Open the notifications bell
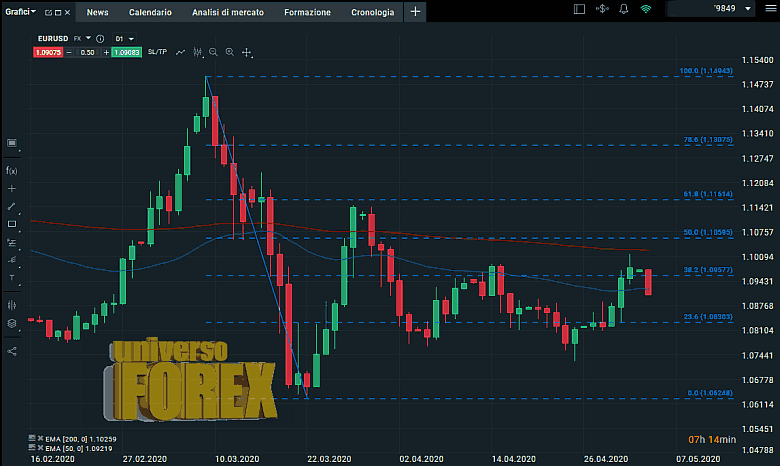 [x=623, y=11]
